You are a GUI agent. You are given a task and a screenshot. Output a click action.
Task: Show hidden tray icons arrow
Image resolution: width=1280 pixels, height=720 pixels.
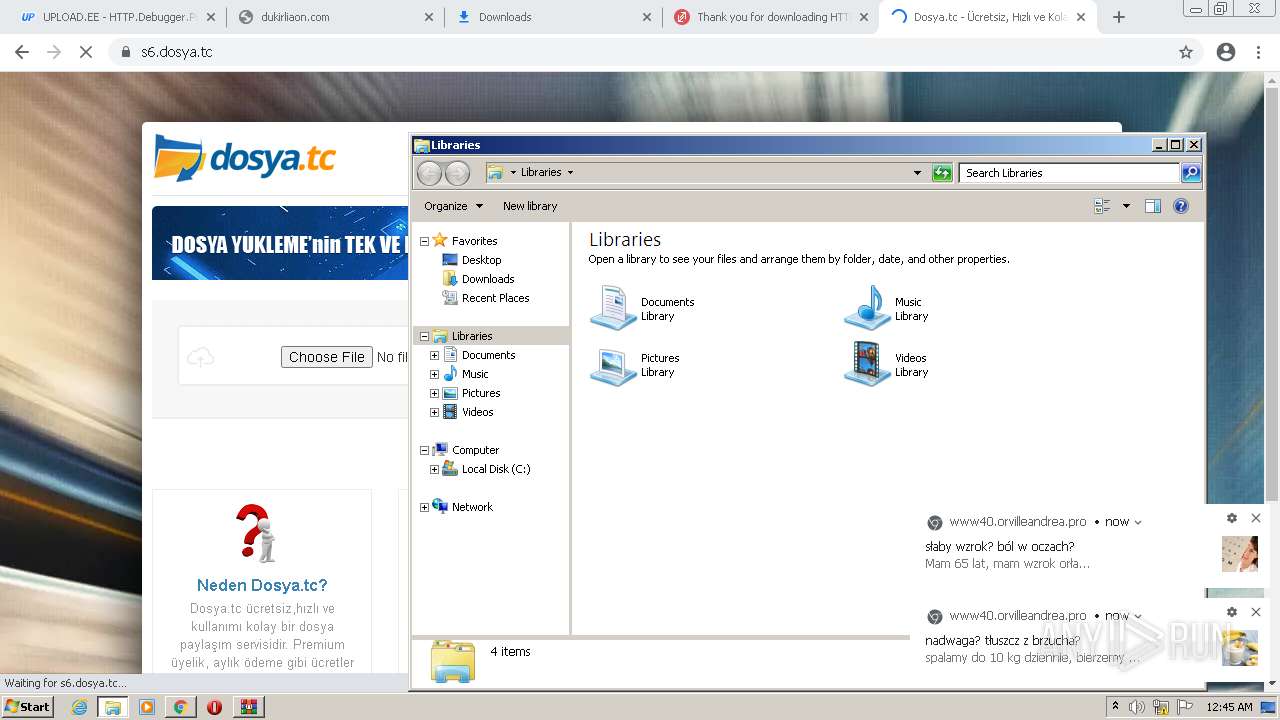pyautogui.click(x=1116, y=706)
